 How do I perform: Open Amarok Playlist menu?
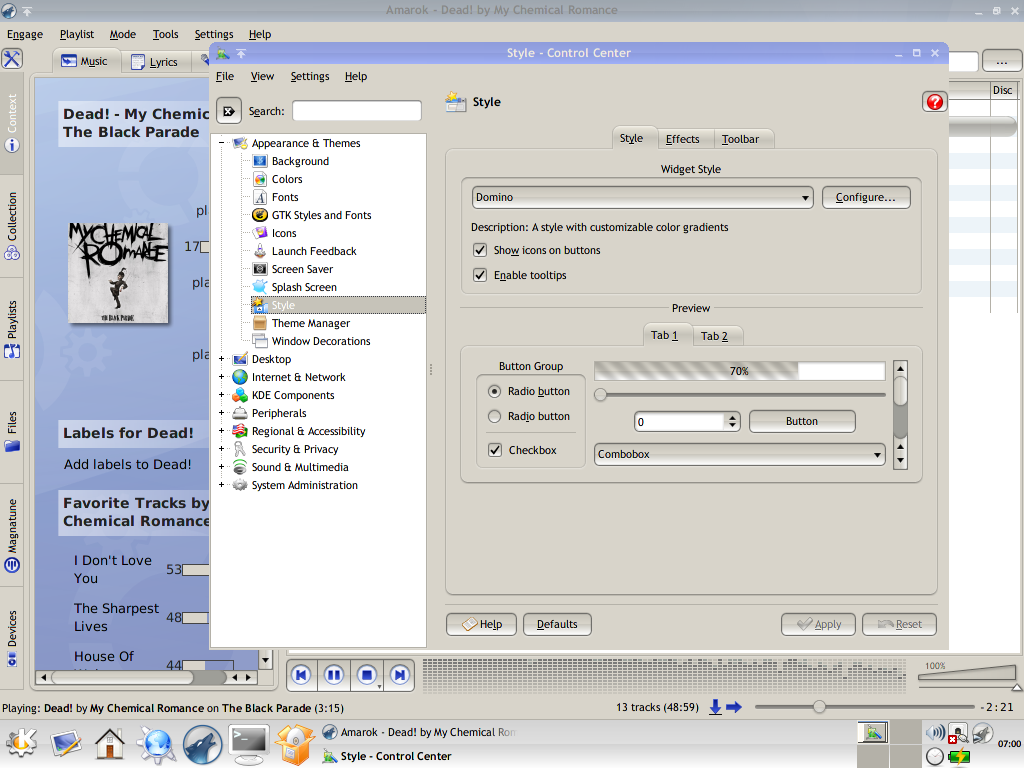(x=76, y=34)
